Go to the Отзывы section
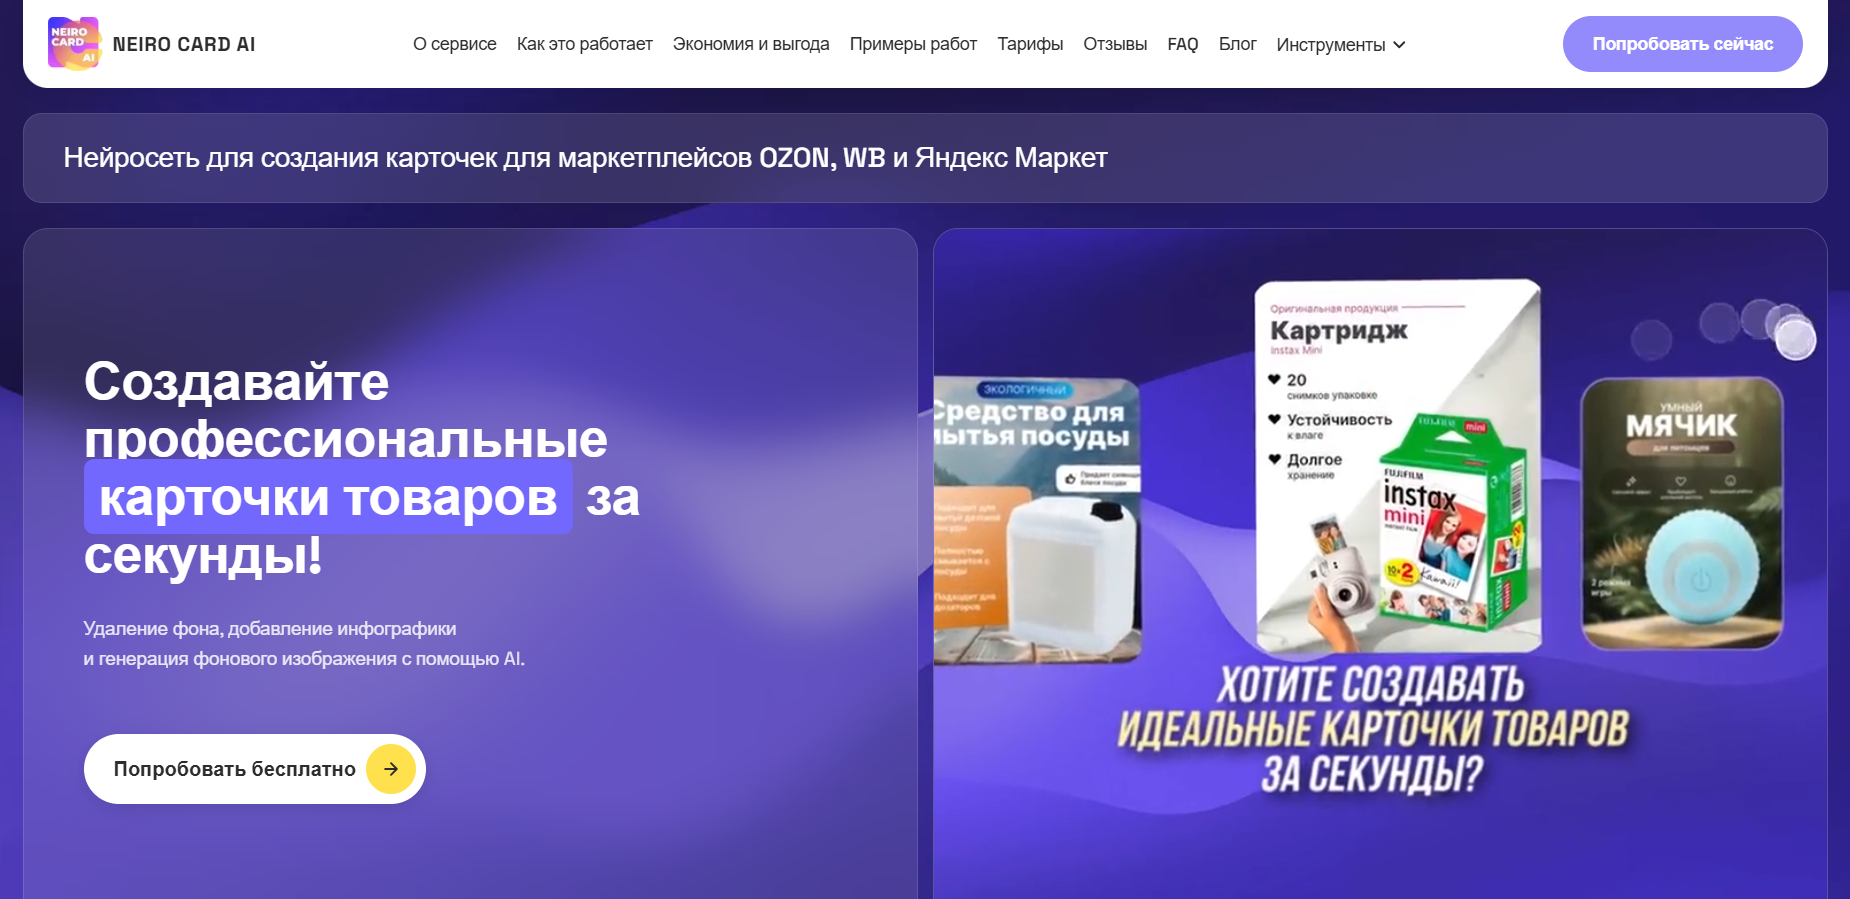The image size is (1850, 899). pyautogui.click(x=1115, y=44)
